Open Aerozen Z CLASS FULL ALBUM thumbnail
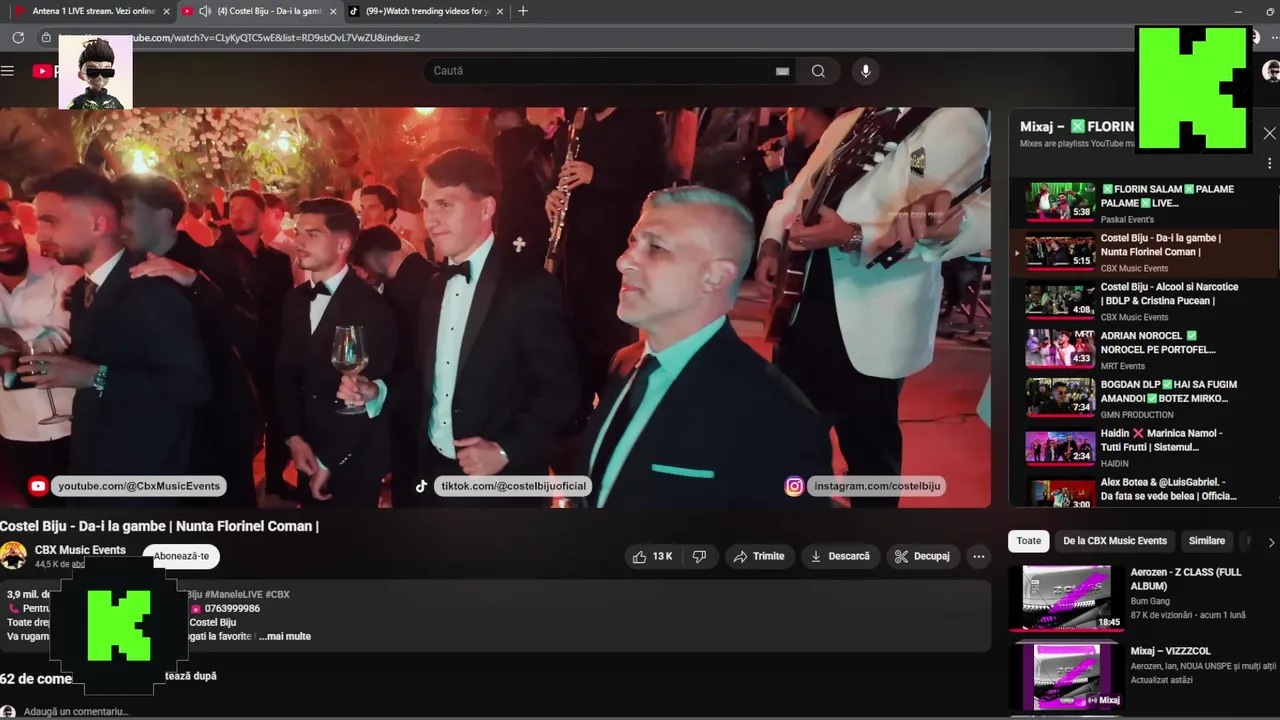 point(1065,598)
